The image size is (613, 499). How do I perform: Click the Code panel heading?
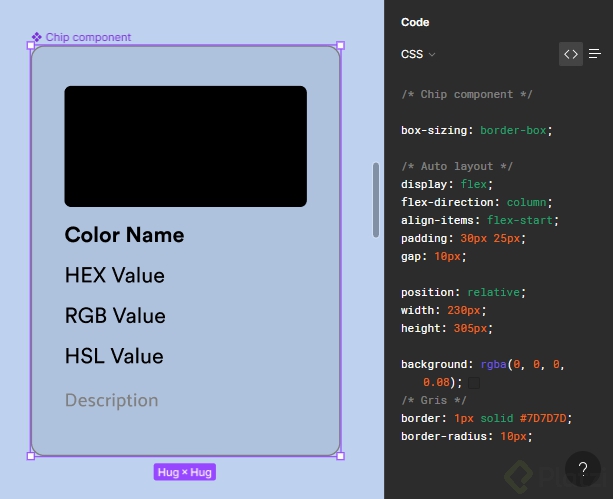coord(415,22)
